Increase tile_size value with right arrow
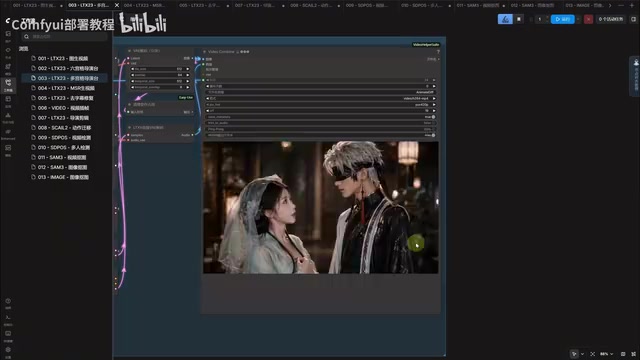This screenshot has width=640, height=360. pos(188,69)
